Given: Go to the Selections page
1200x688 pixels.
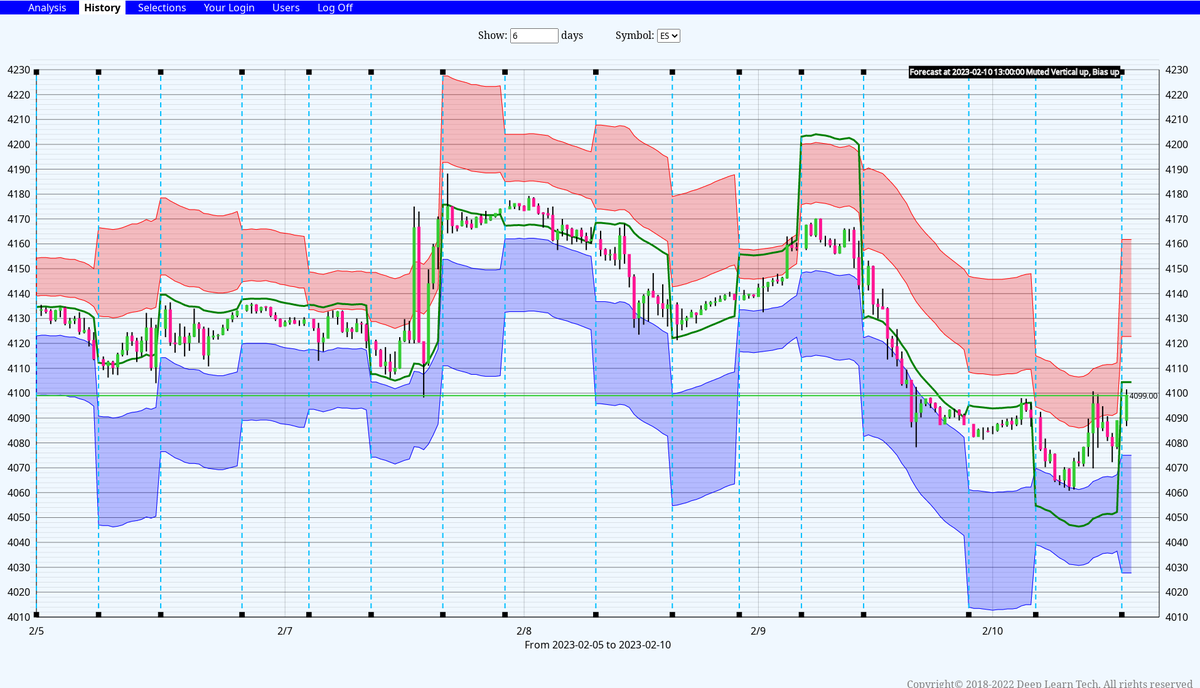Looking at the screenshot, I should coord(162,8).
